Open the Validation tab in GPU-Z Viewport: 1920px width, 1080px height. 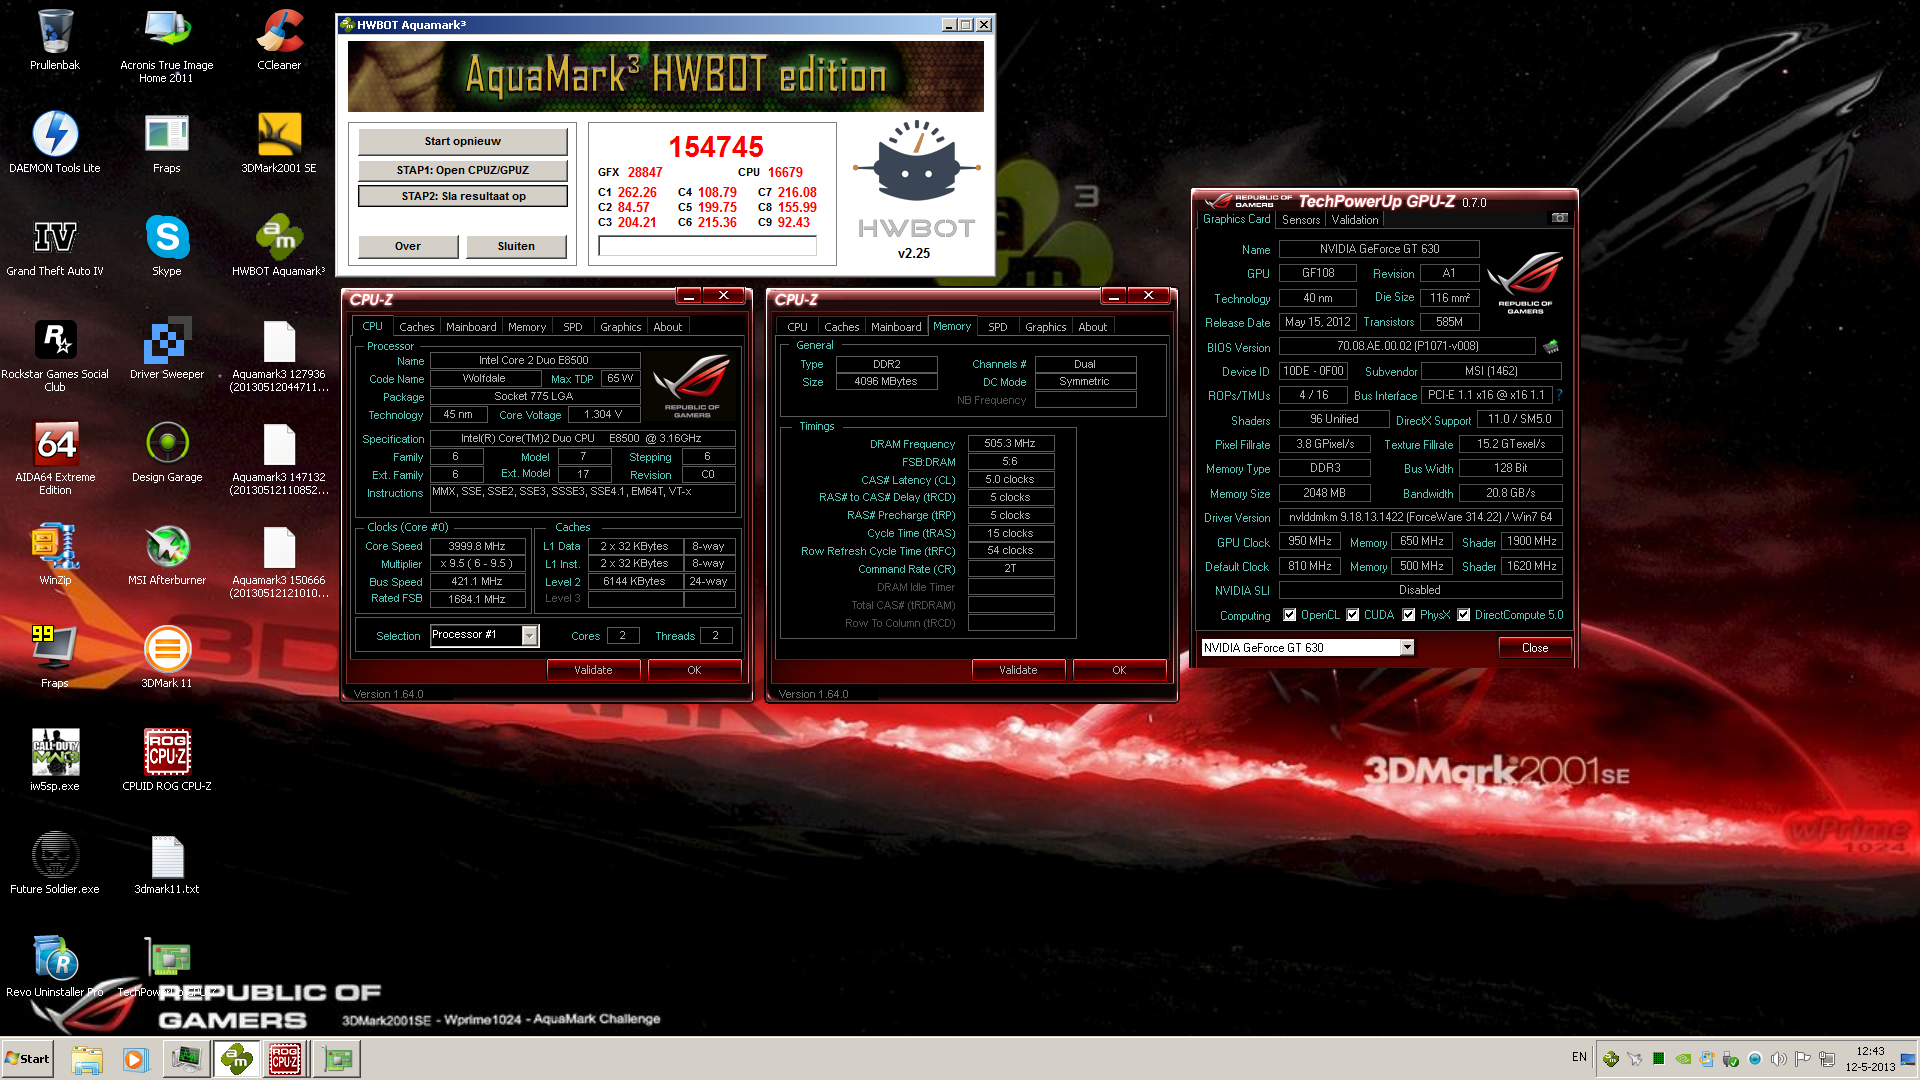pos(1355,220)
